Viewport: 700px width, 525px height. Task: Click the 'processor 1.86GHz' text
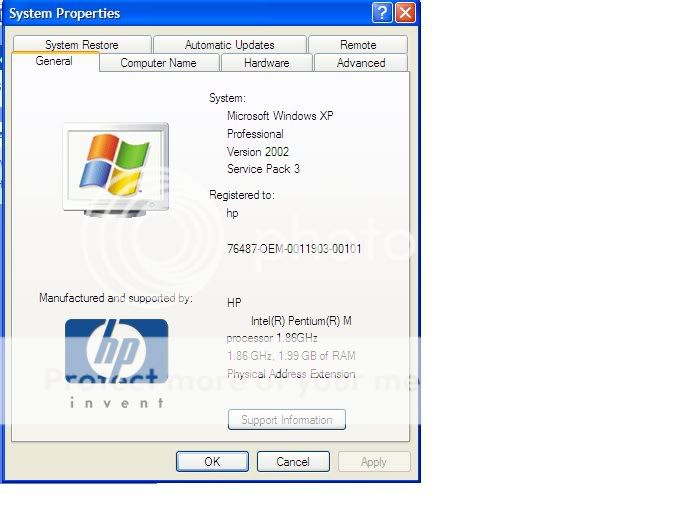[x=272, y=338]
